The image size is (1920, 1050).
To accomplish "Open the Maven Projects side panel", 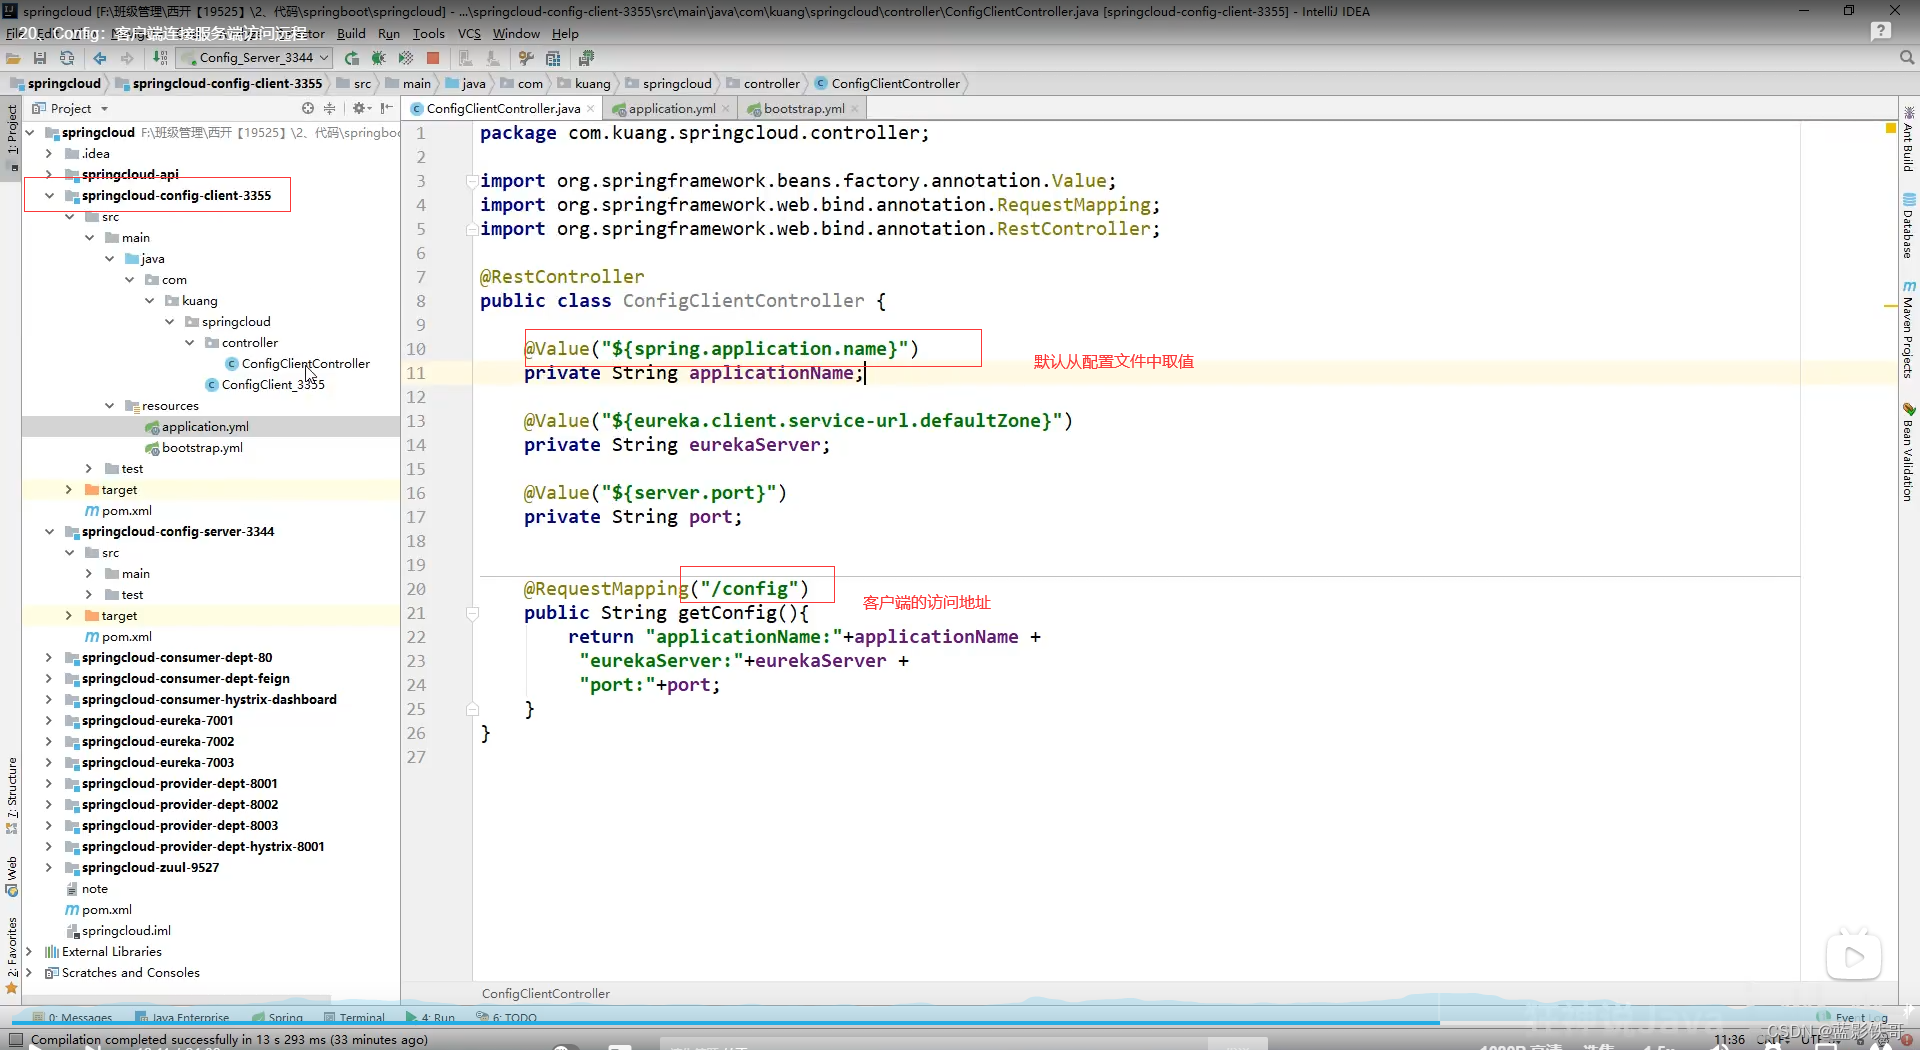I will [x=1908, y=330].
